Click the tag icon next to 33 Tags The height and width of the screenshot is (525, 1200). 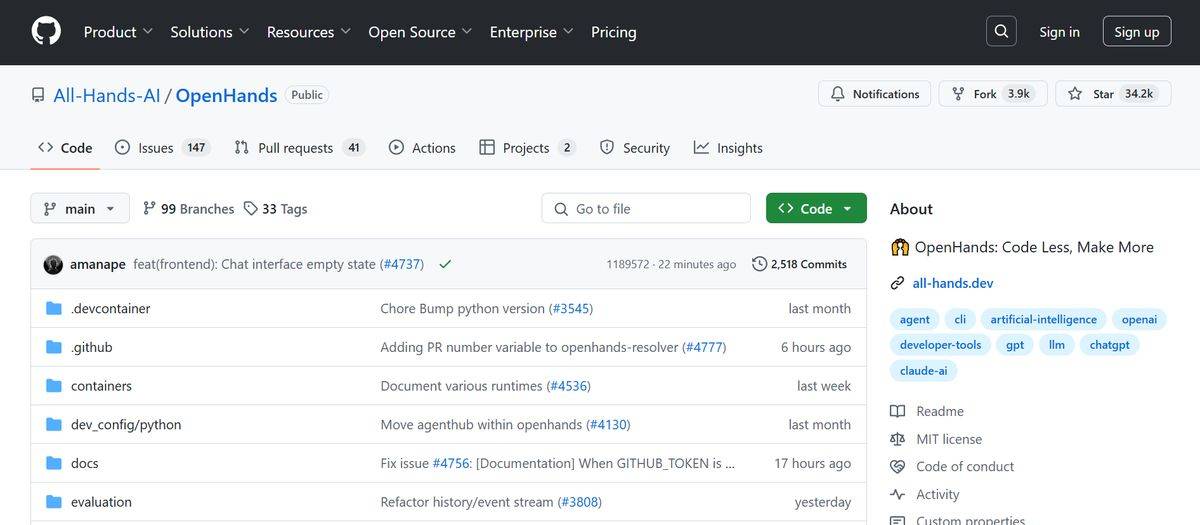click(x=250, y=208)
